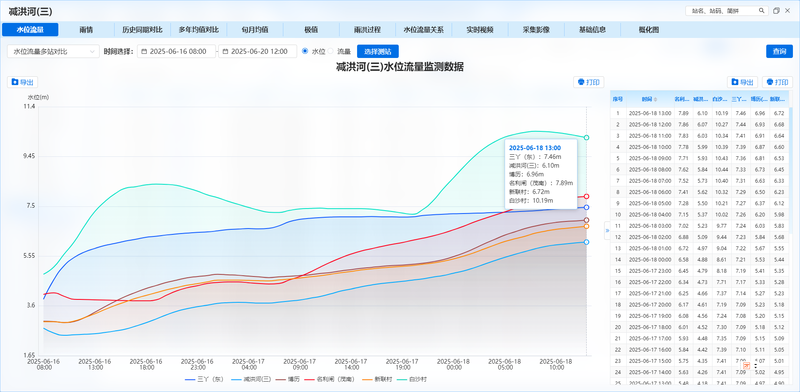Image resolution: width=800 pixels, height=392 pixels.
Task: Open the 雨洪过程 tab
Action: (367, 30)
